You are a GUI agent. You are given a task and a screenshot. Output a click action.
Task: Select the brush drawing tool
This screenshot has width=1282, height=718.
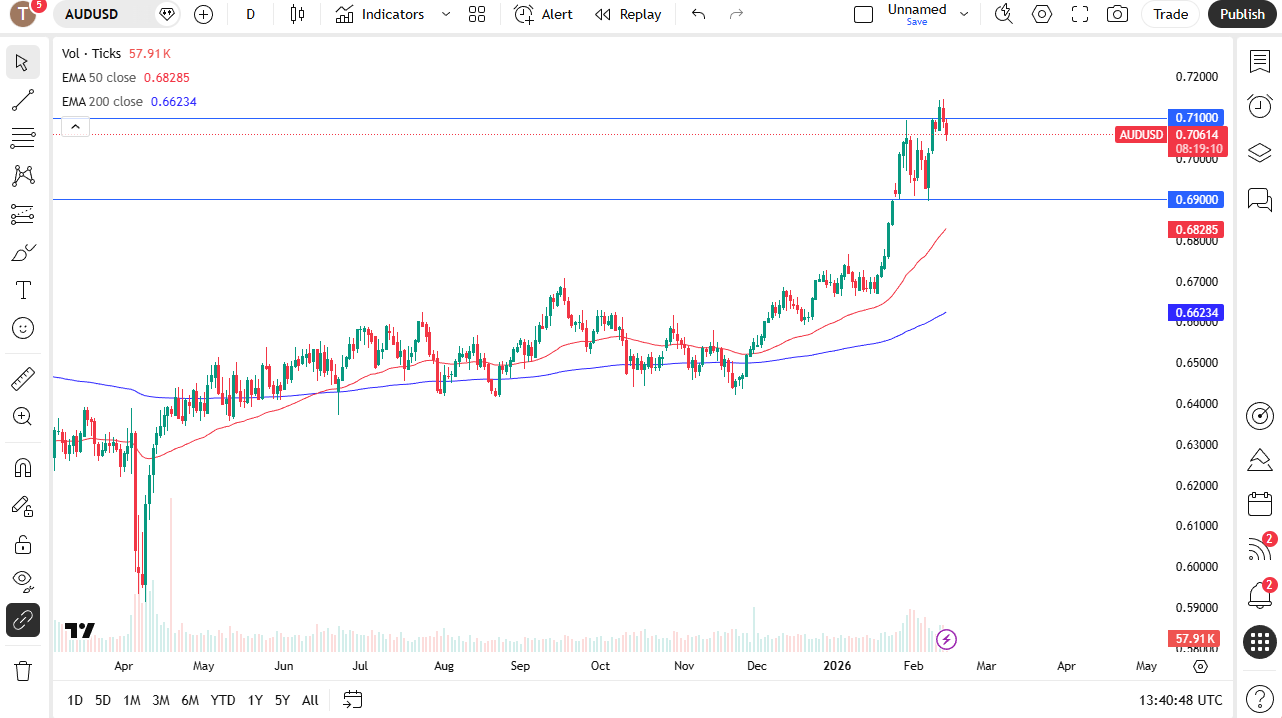click(23, 252)
